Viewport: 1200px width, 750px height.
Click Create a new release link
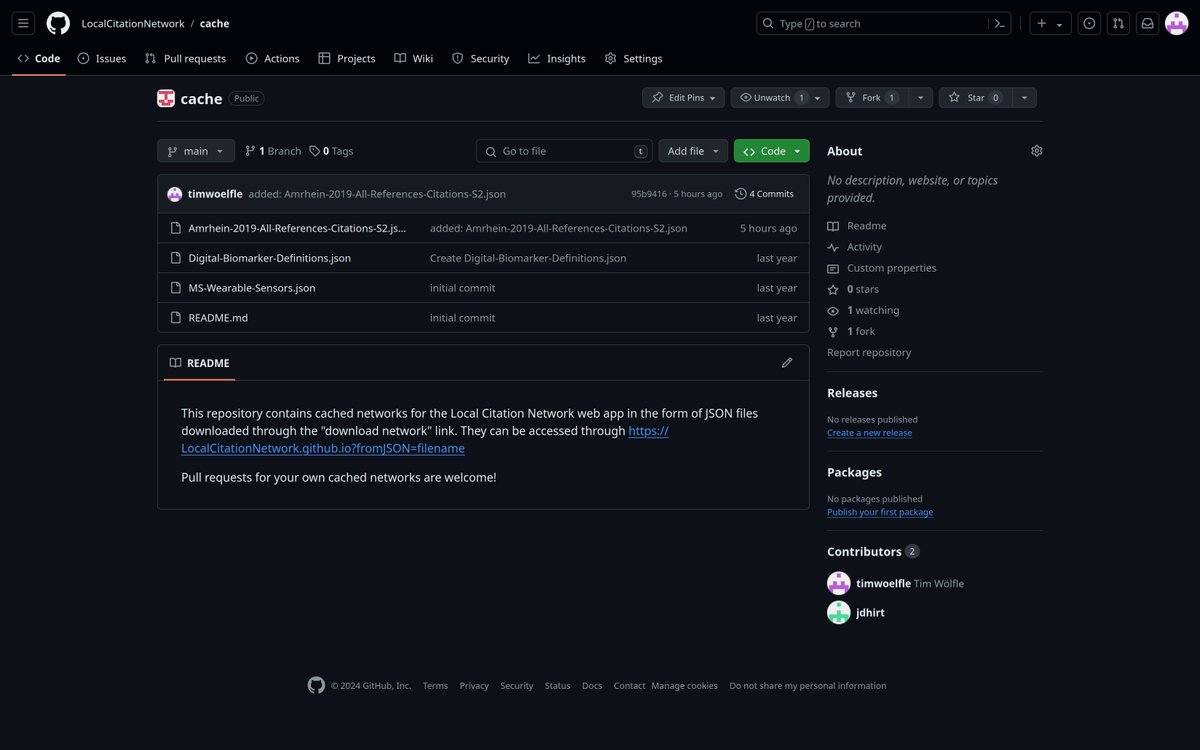click(869, 433)
